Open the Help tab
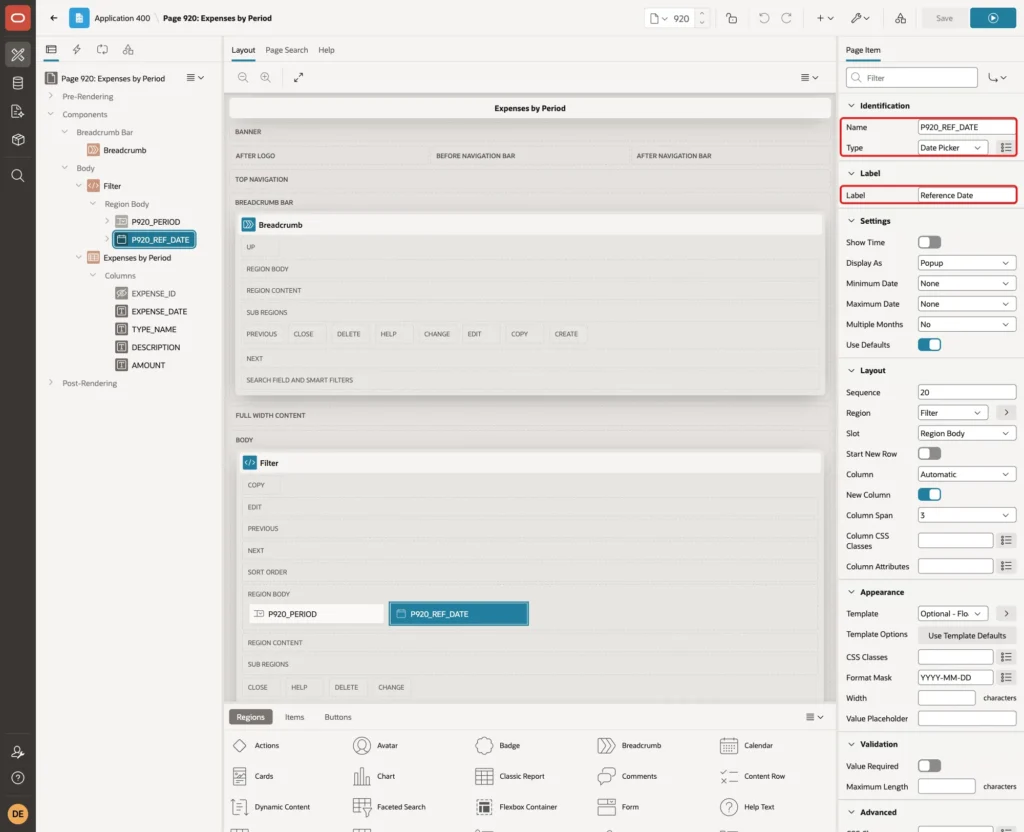Screen dimensions: 1024x832 326,50
